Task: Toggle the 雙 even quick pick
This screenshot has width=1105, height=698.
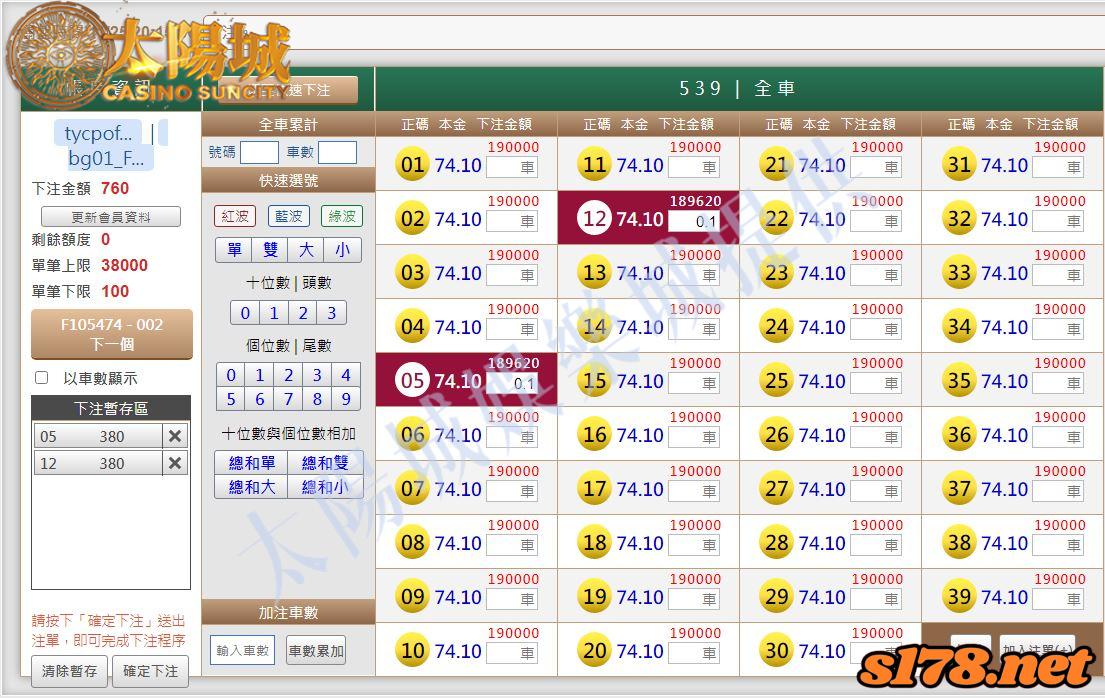Action: [270, 250]
